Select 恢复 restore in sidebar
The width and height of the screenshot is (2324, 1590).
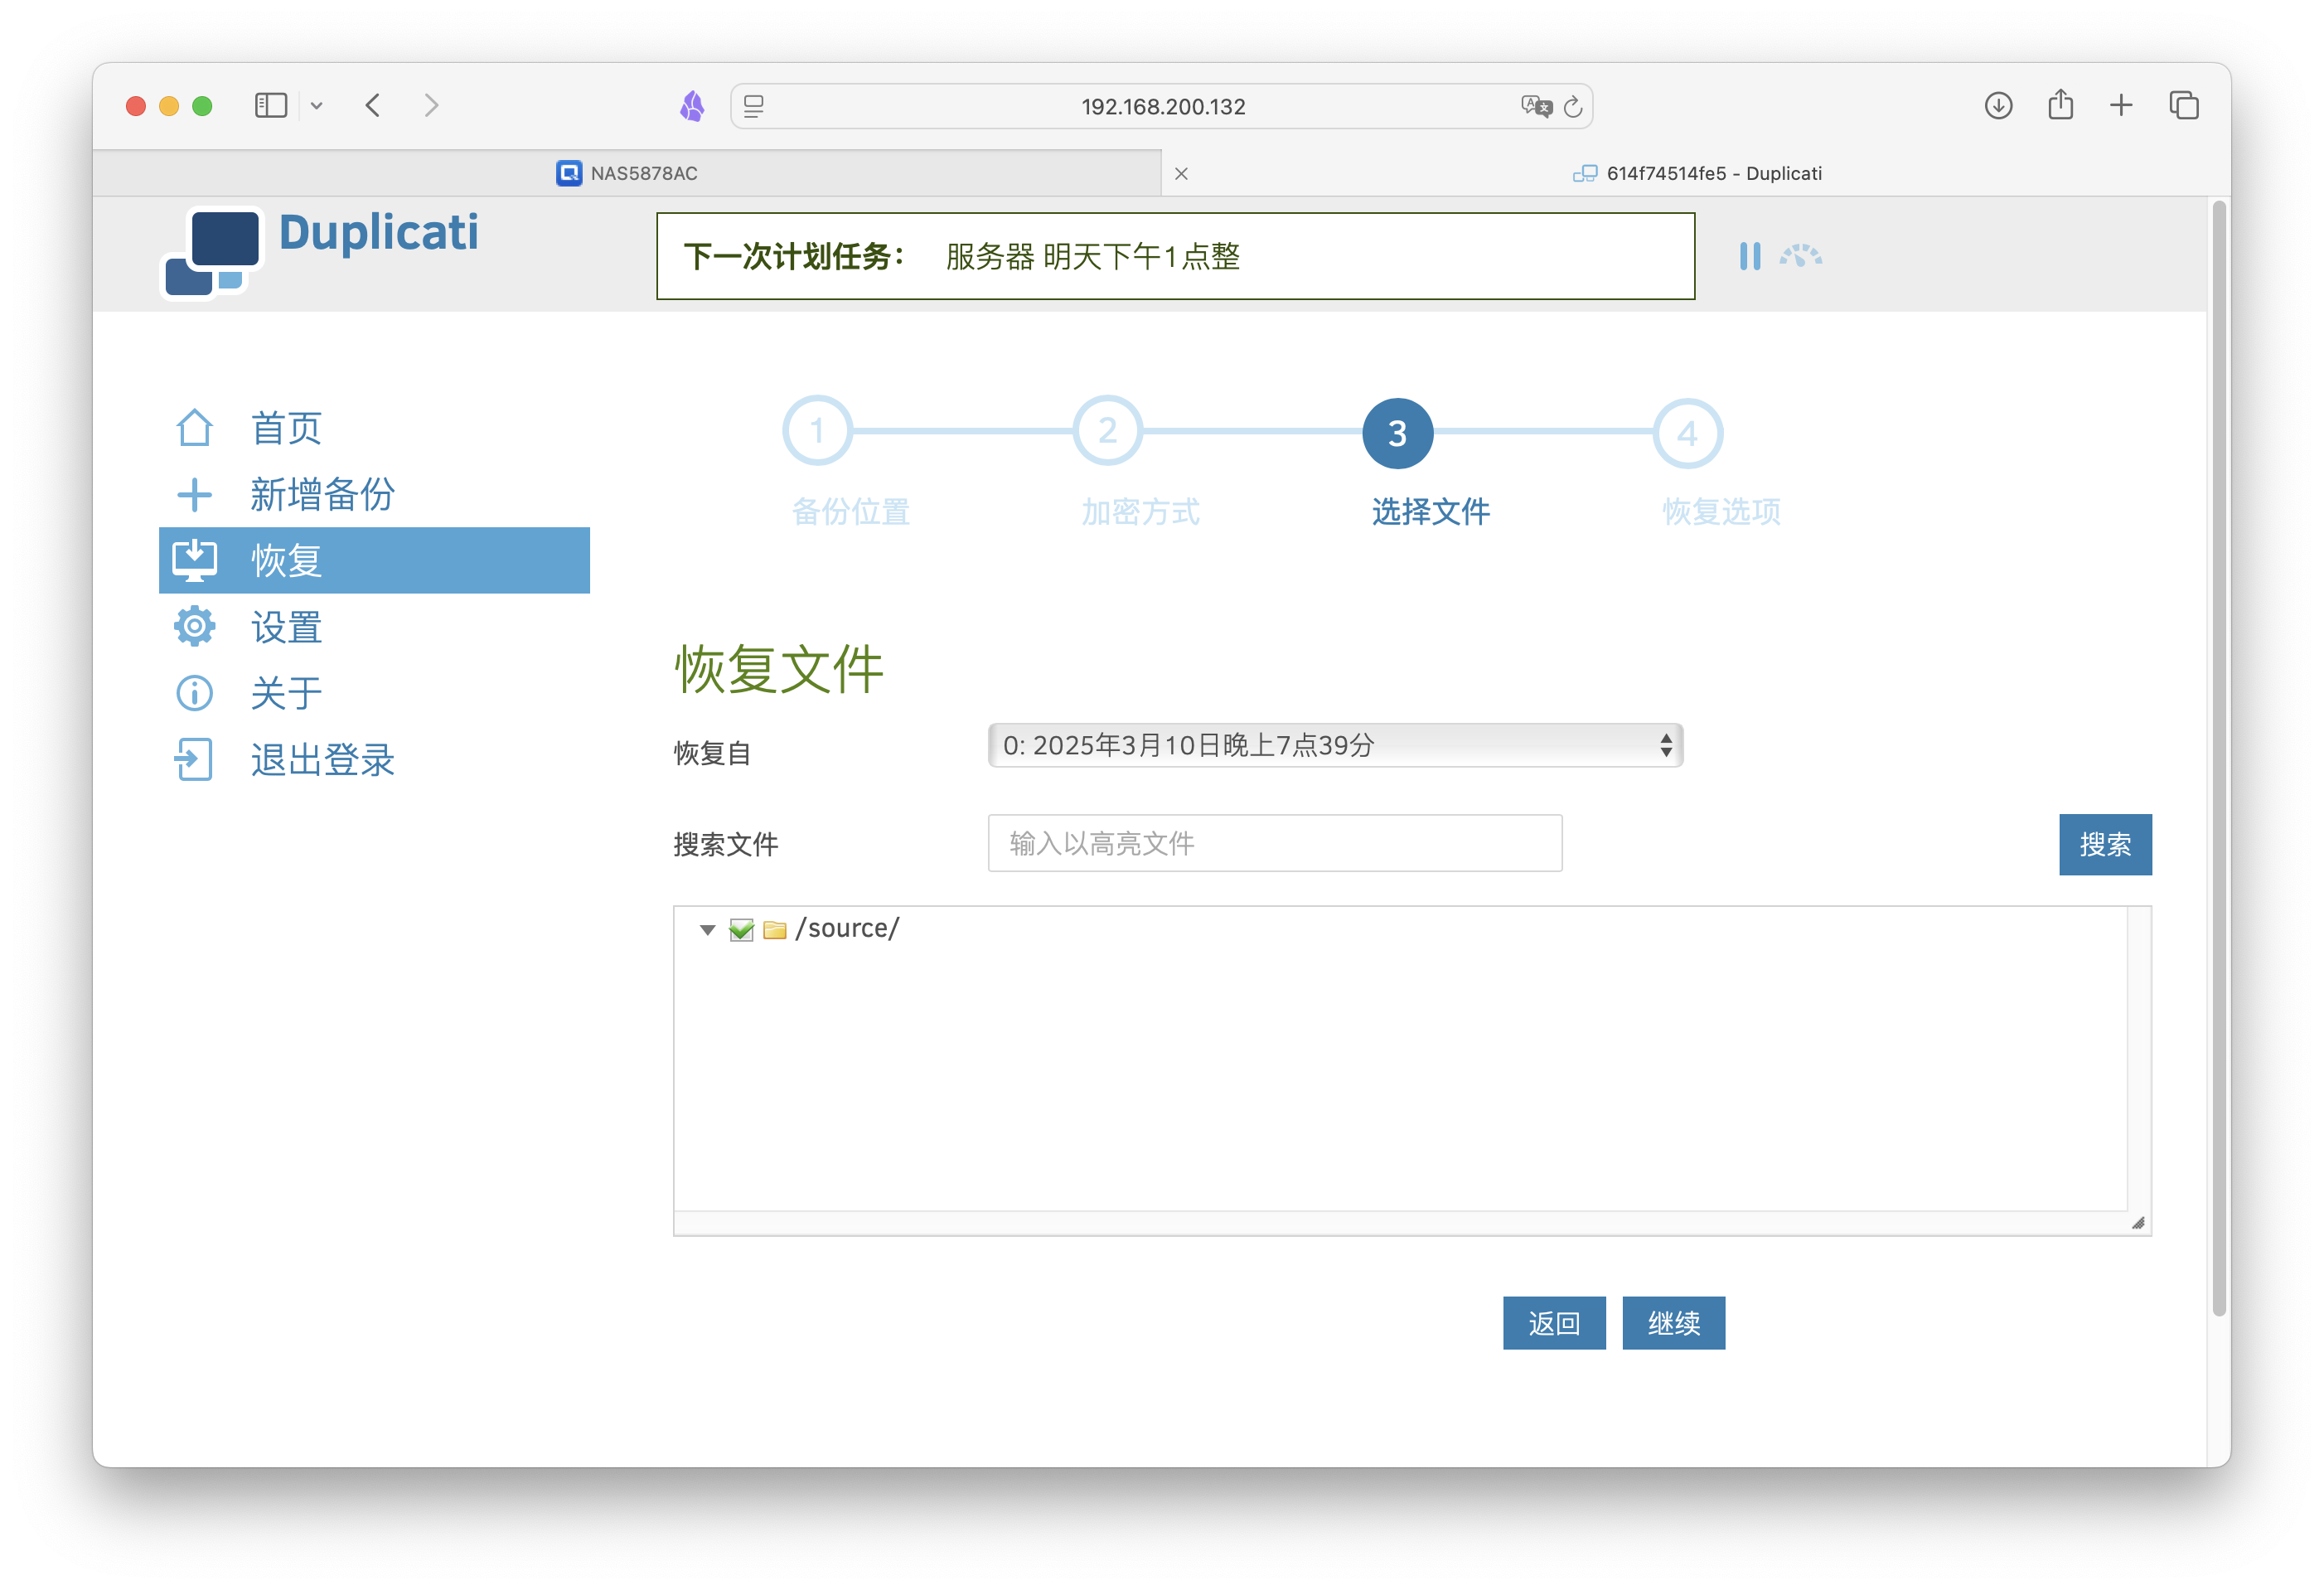[374, 560]
